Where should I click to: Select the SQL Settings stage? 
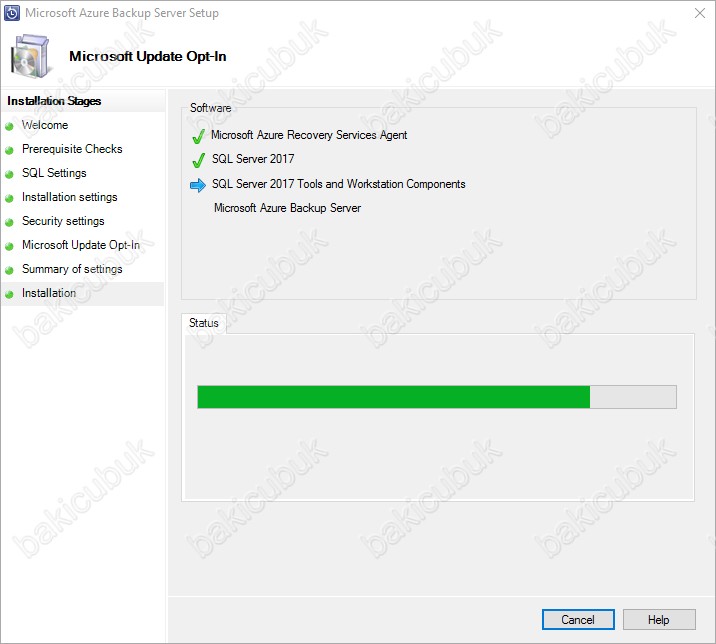(54, 173)
